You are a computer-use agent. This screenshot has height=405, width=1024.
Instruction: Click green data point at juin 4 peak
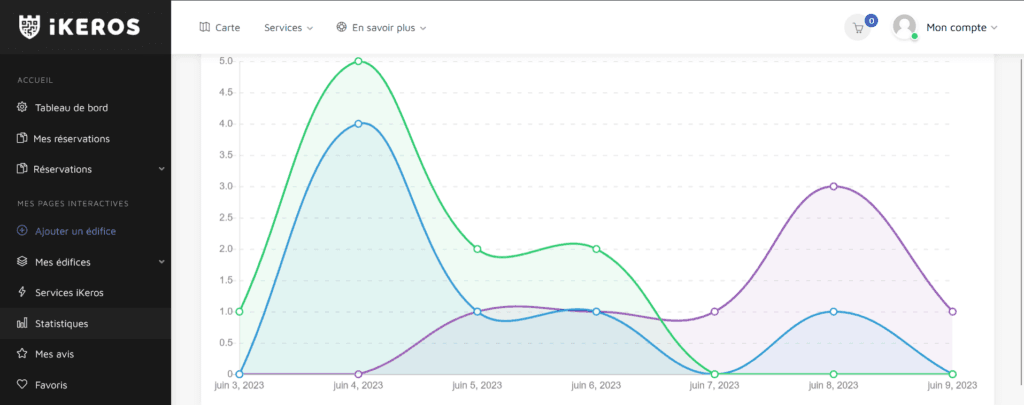tap(358, 61)
